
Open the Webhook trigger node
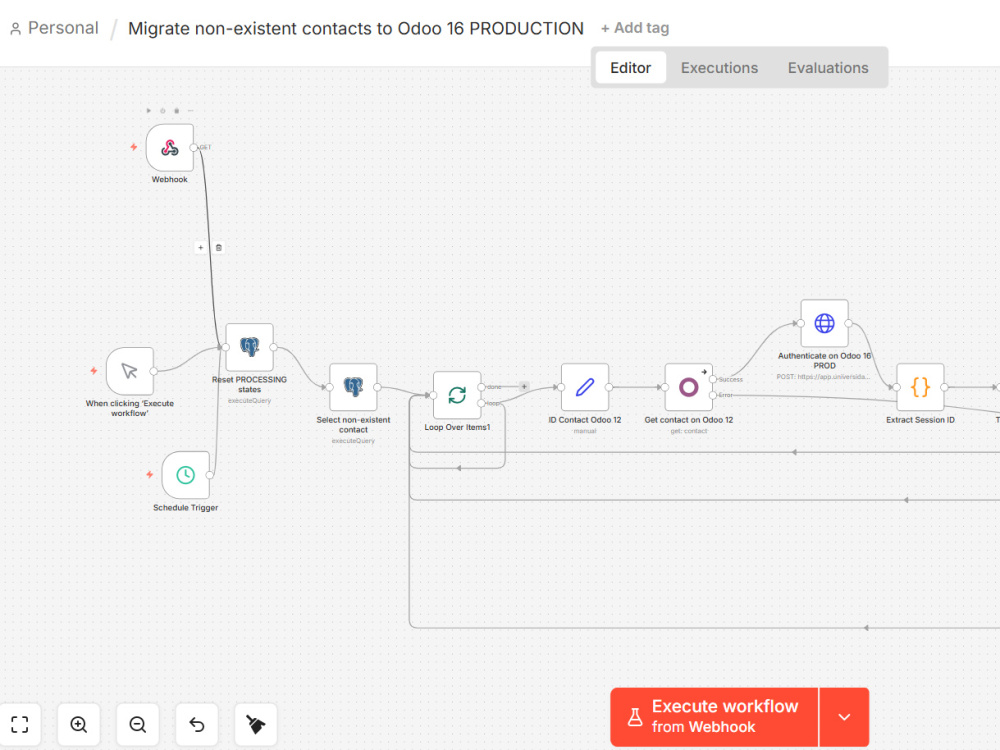click(170, 148)
